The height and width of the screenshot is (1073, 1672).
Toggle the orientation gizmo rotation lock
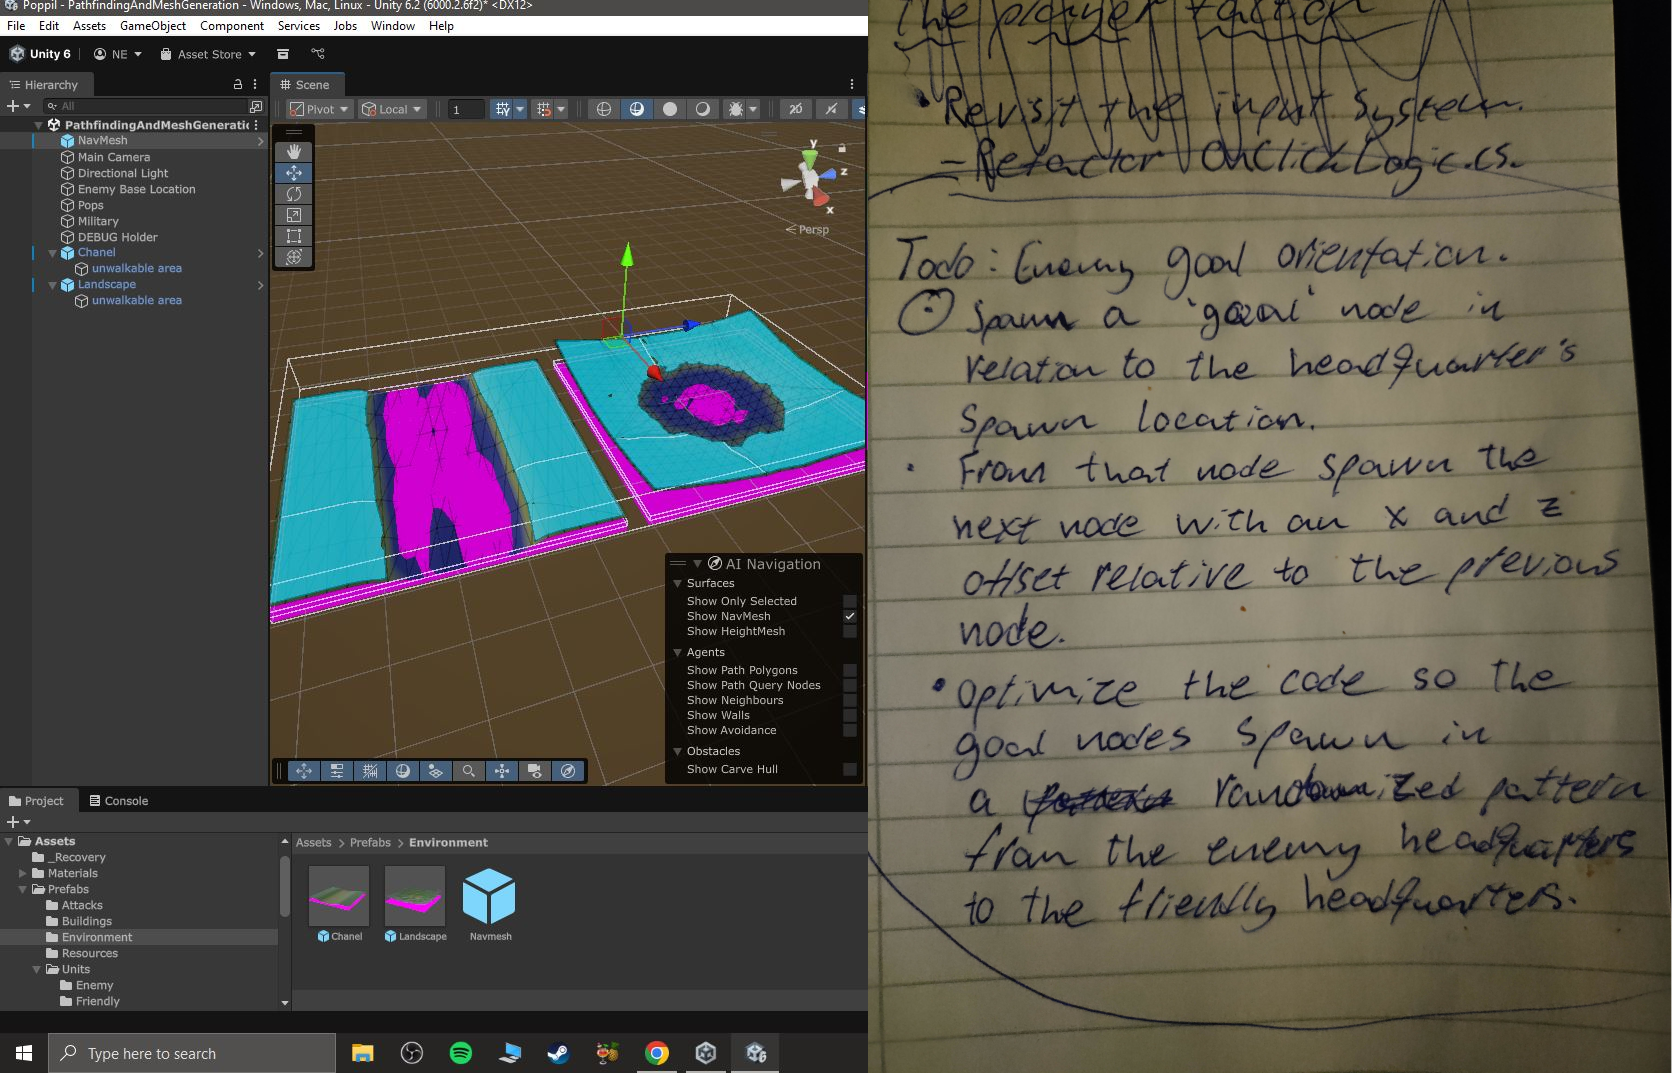[x=842, y=148]
